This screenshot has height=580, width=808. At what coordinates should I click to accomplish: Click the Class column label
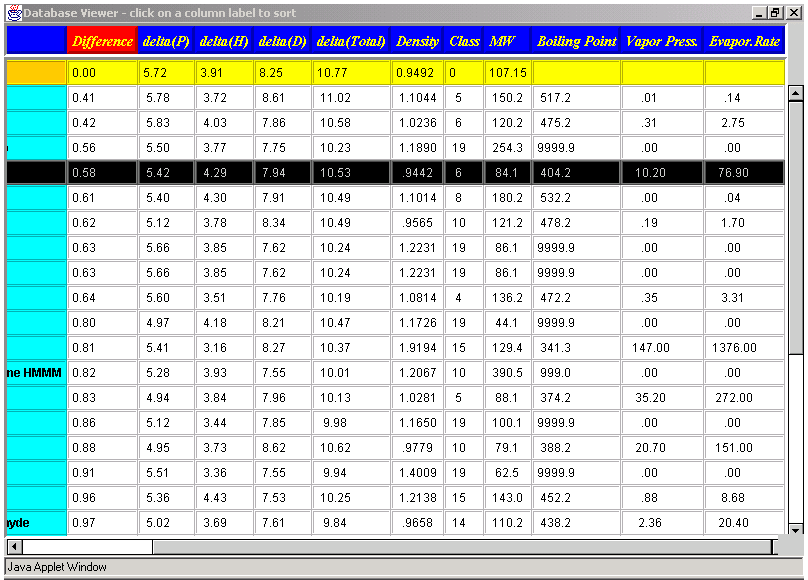click(464, 41)
